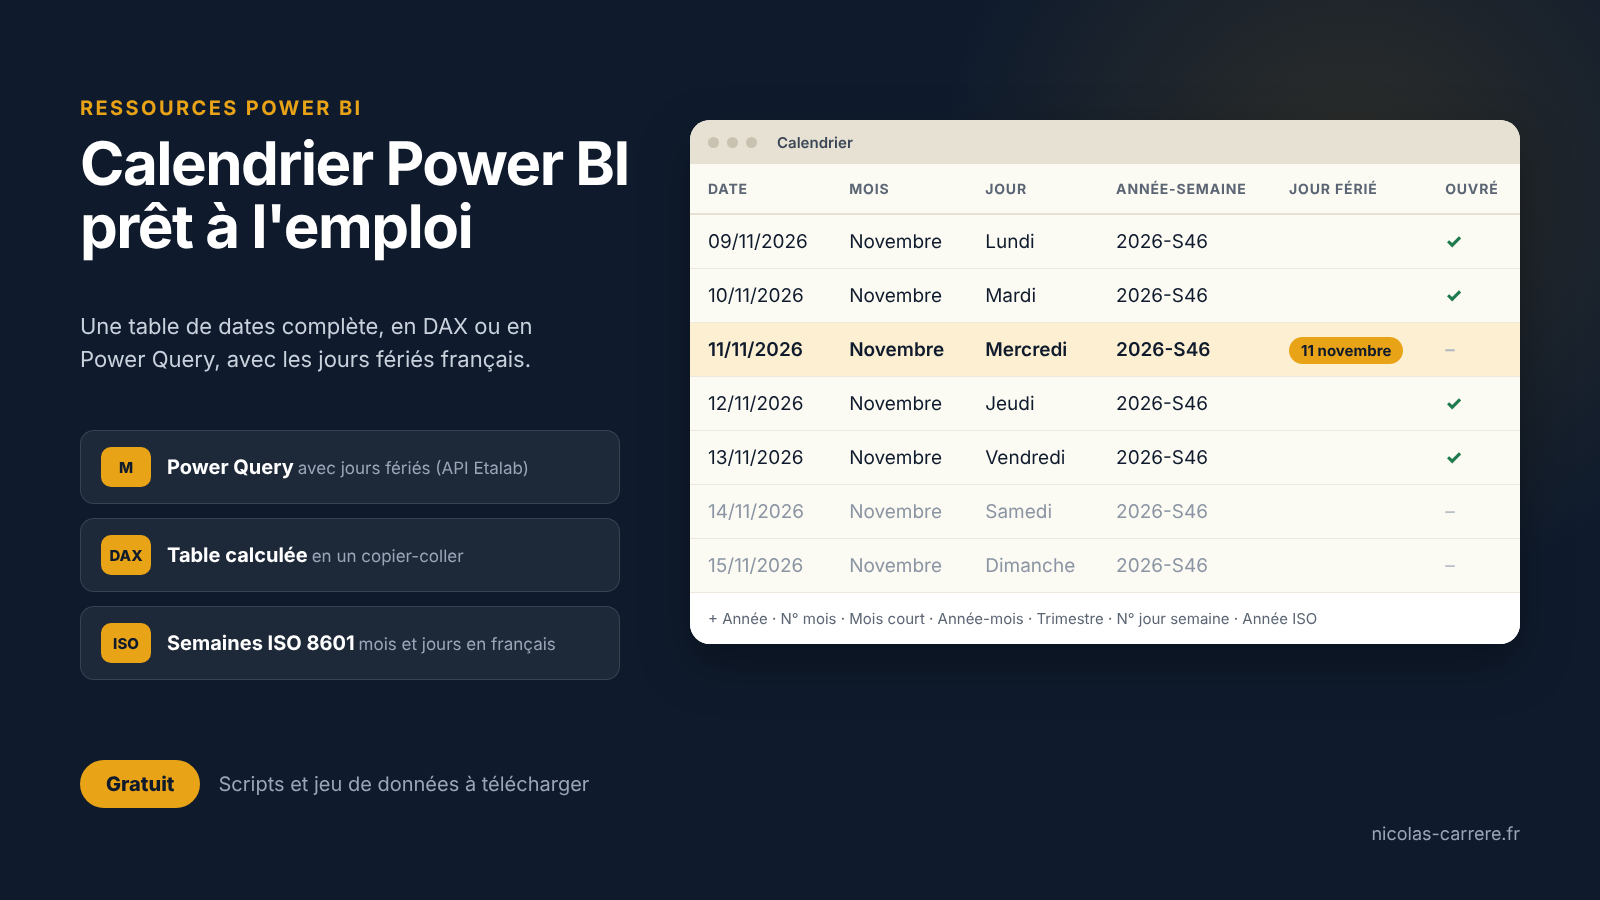Click the checkmark in the 10/11/2026 row
1600x900 pixels.
click(1454, 296)
